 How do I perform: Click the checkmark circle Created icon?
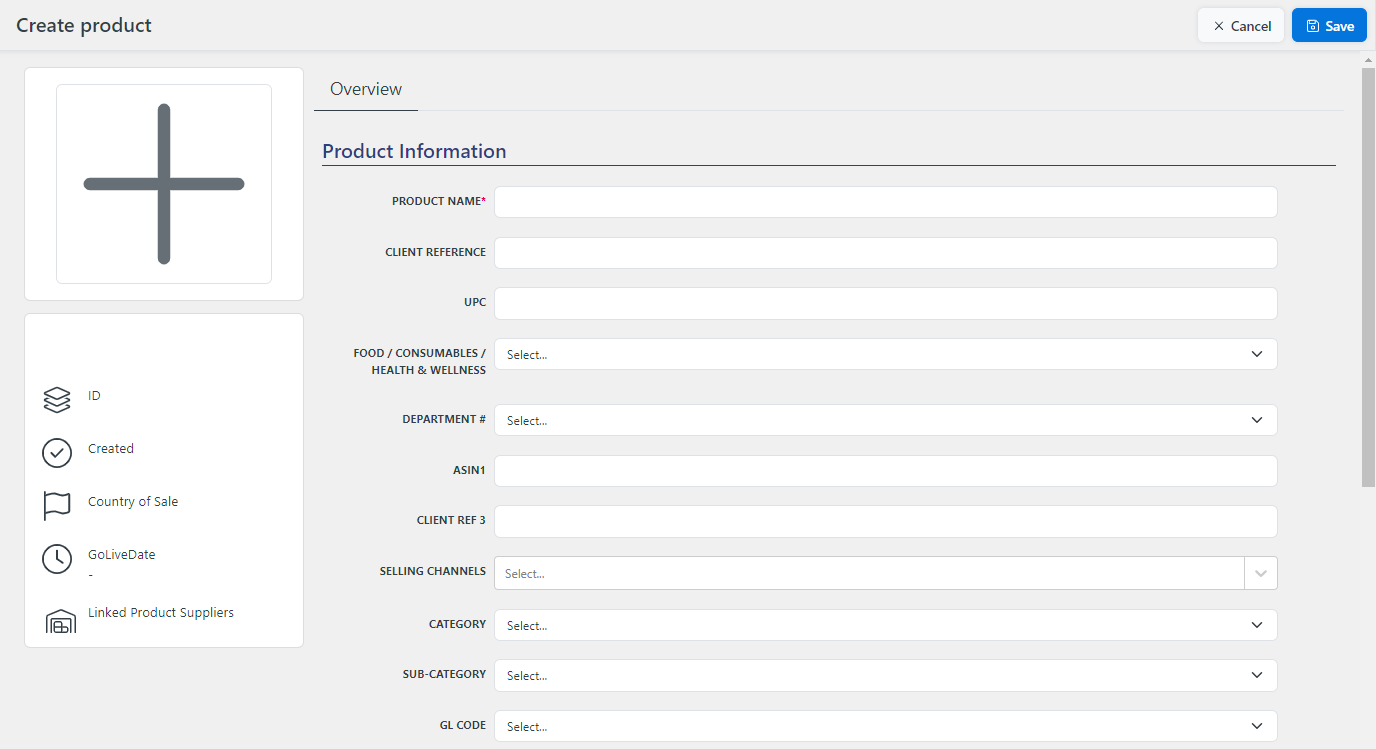click(57, 453)
